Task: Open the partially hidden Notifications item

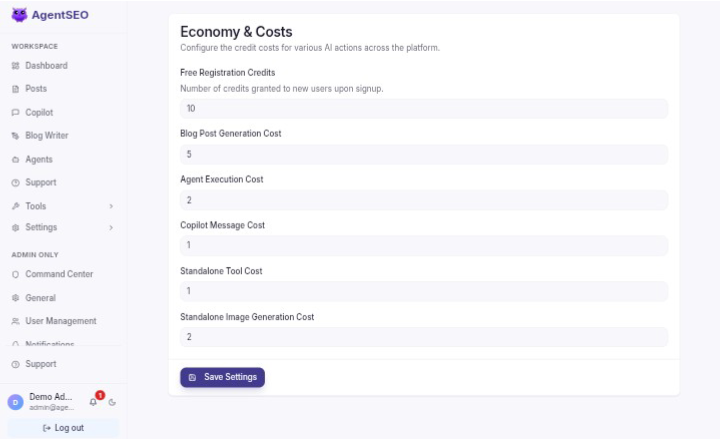Action: [50, 344]
